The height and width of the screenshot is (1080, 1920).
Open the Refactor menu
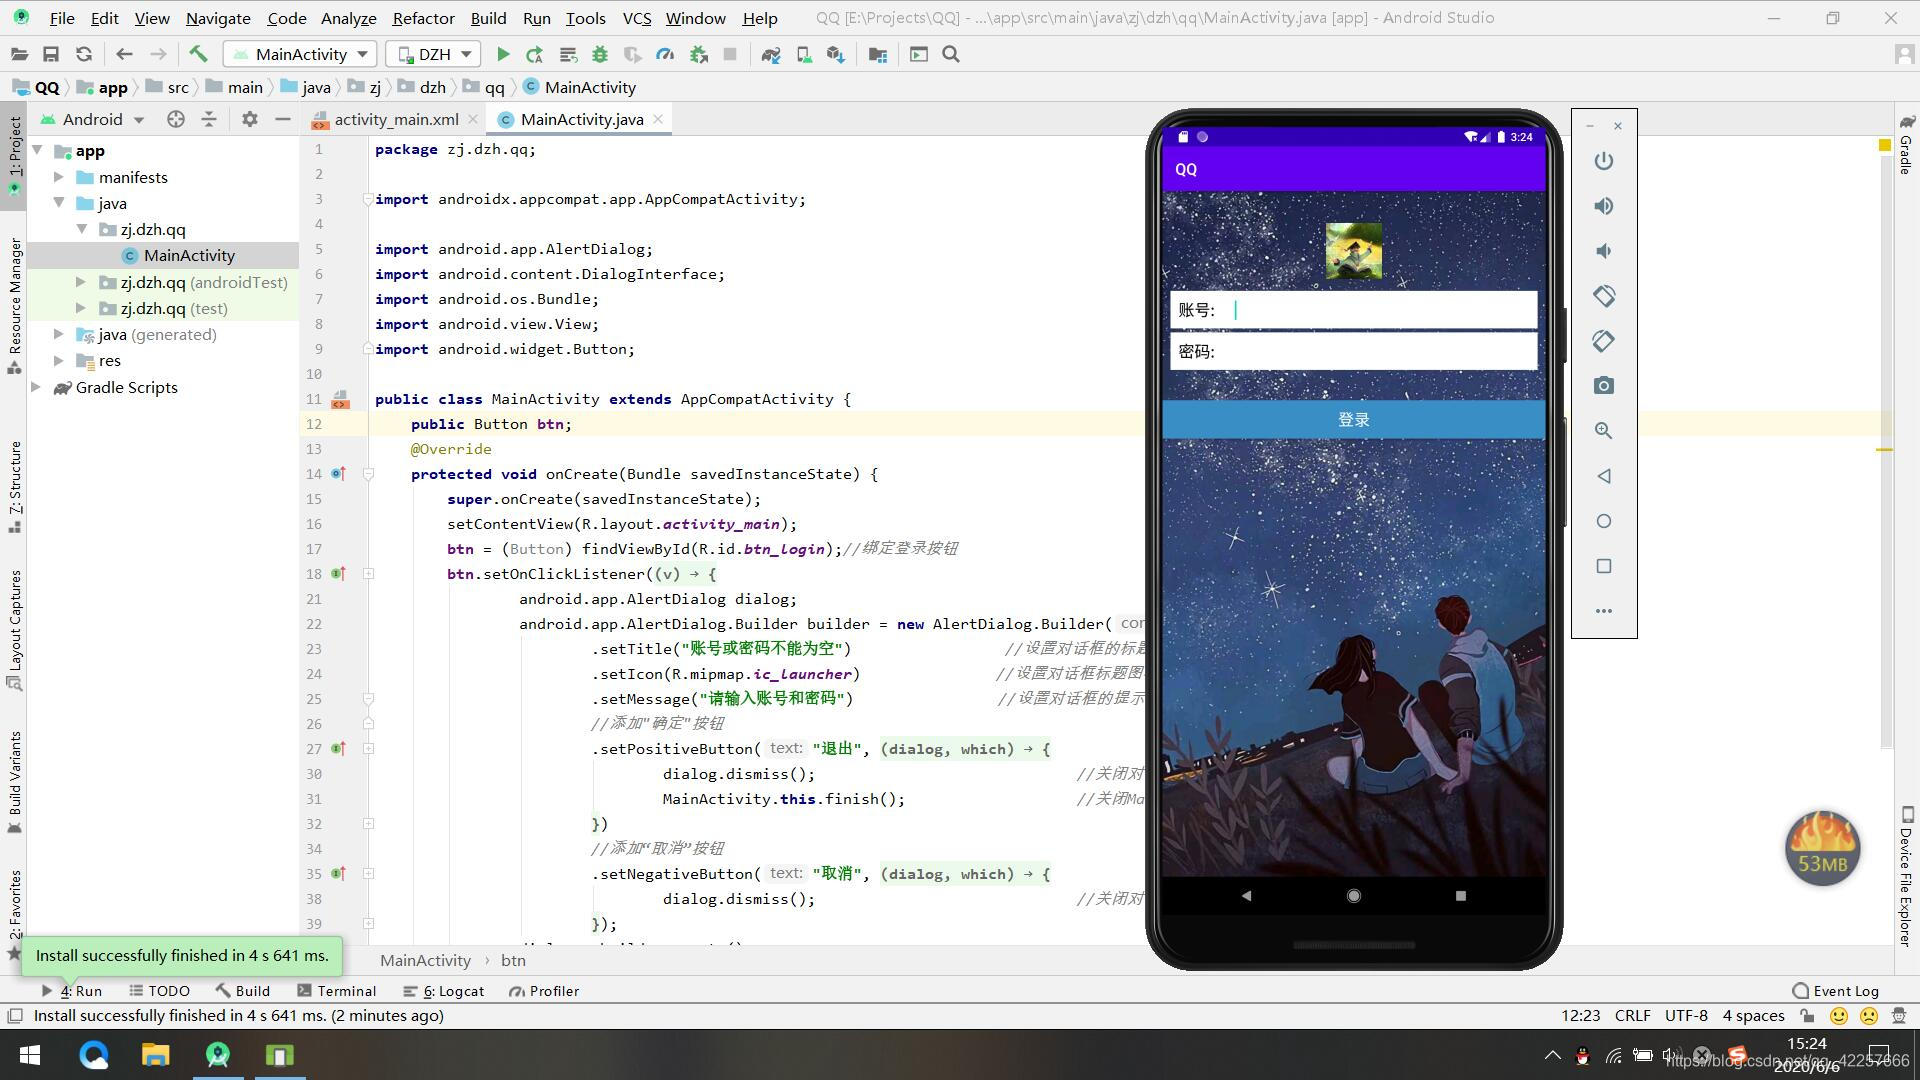point(421,17)
